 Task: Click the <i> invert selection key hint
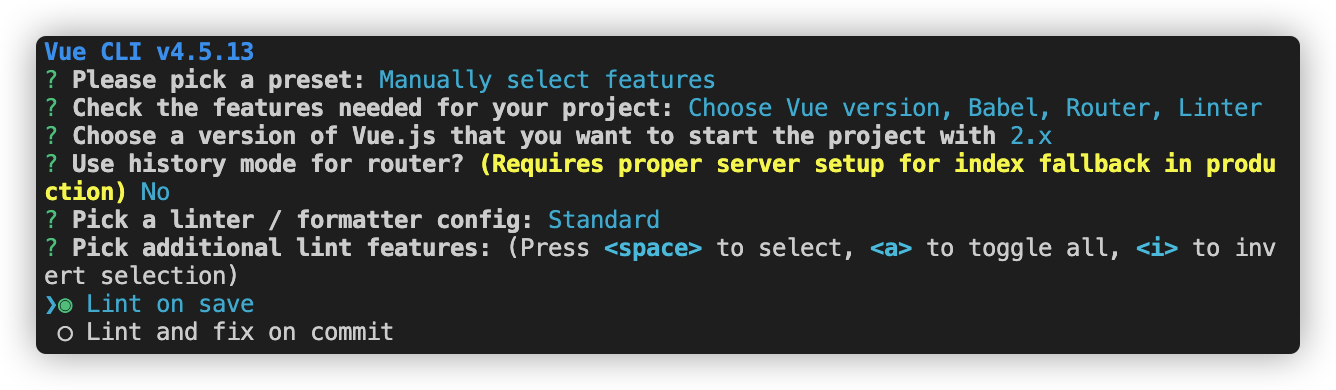coord(1157,248)
